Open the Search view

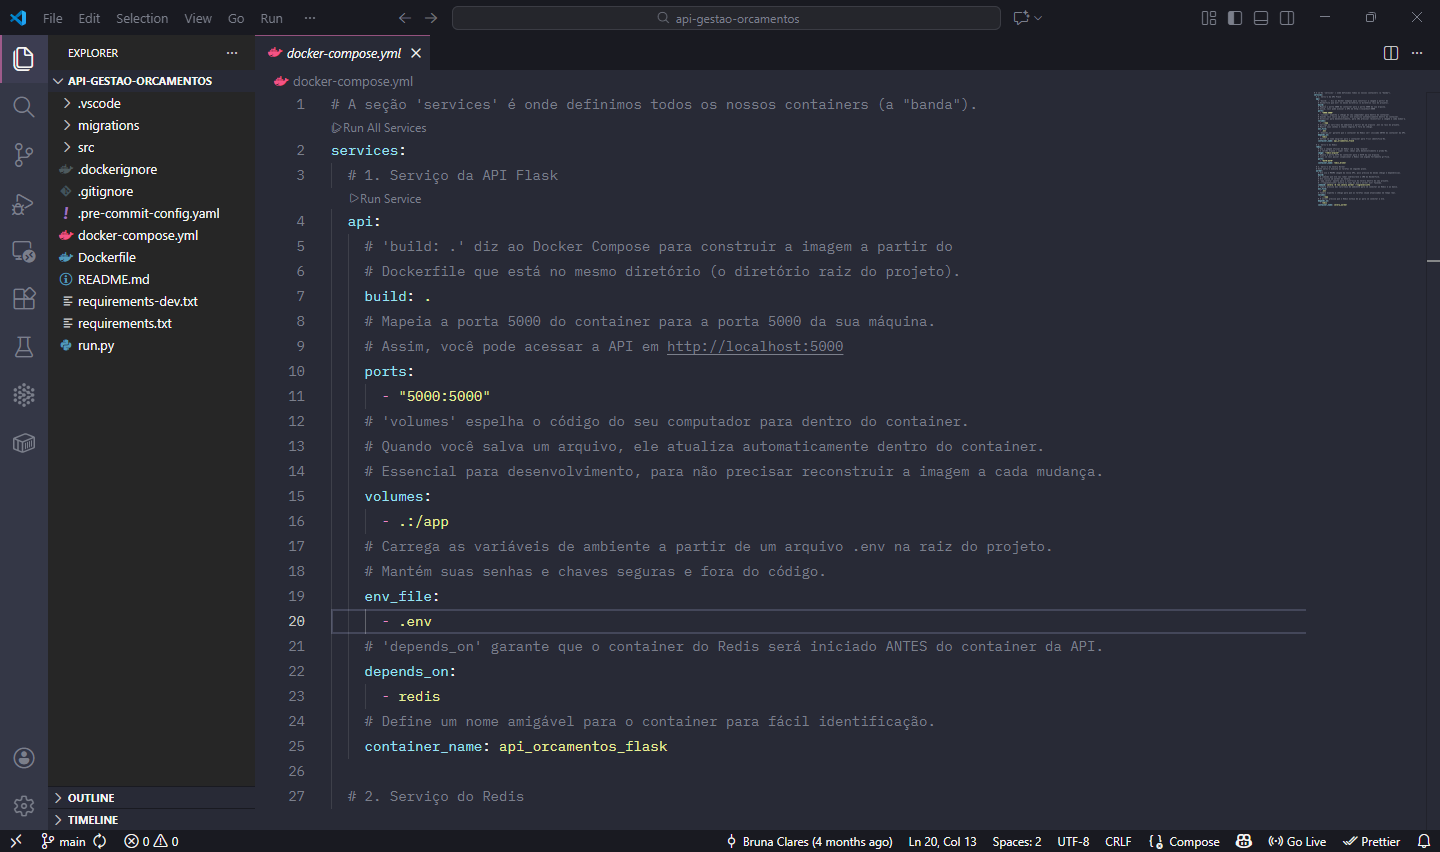coord(24,106)
